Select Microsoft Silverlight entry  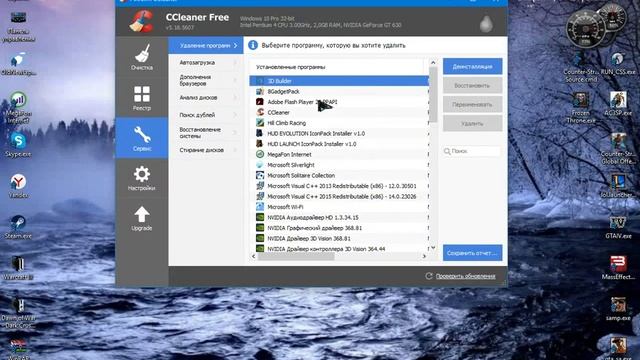point(339,165)
